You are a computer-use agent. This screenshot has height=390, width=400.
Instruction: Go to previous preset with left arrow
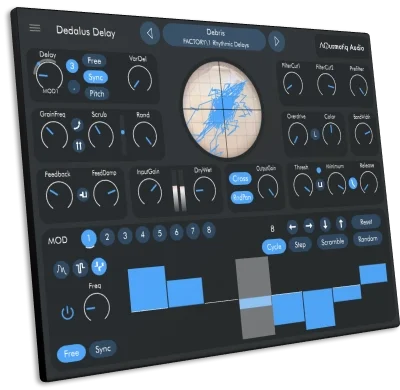click(150, 33)
